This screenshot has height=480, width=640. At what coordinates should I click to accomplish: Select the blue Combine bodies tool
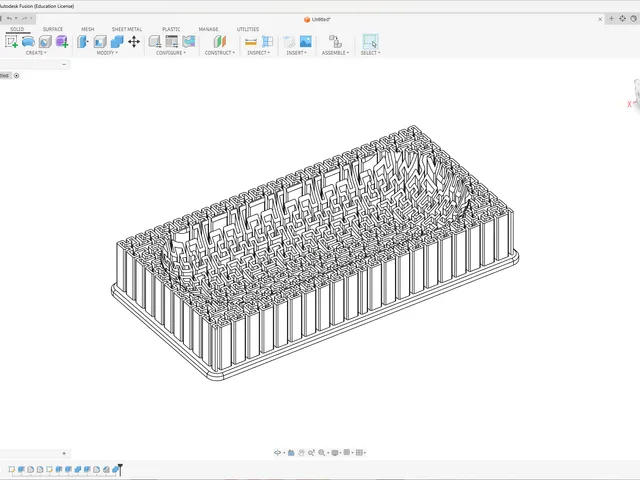coord(117,42)
